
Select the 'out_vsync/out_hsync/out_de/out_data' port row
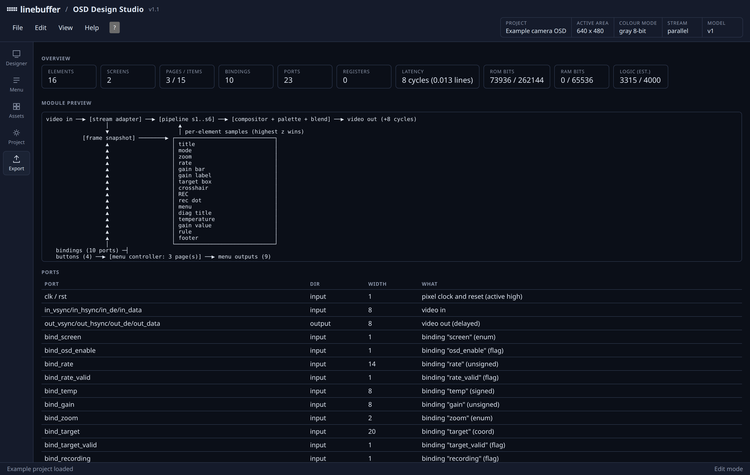point(391,323)
